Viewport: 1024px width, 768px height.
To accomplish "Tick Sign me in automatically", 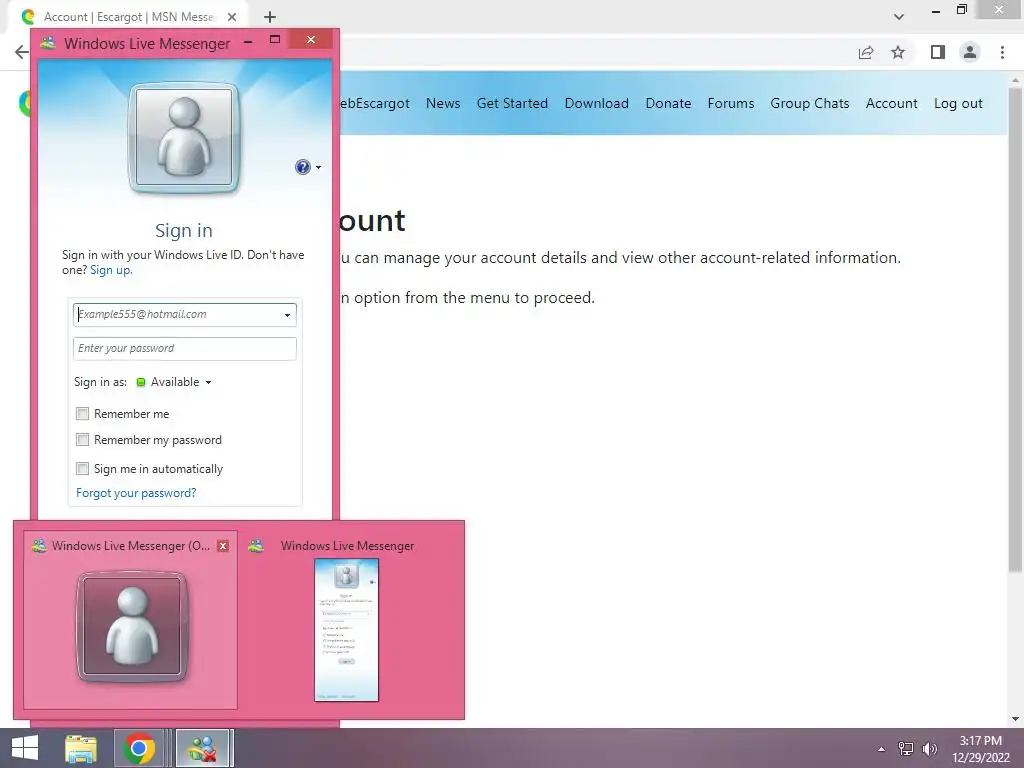I will click(82, 468).
